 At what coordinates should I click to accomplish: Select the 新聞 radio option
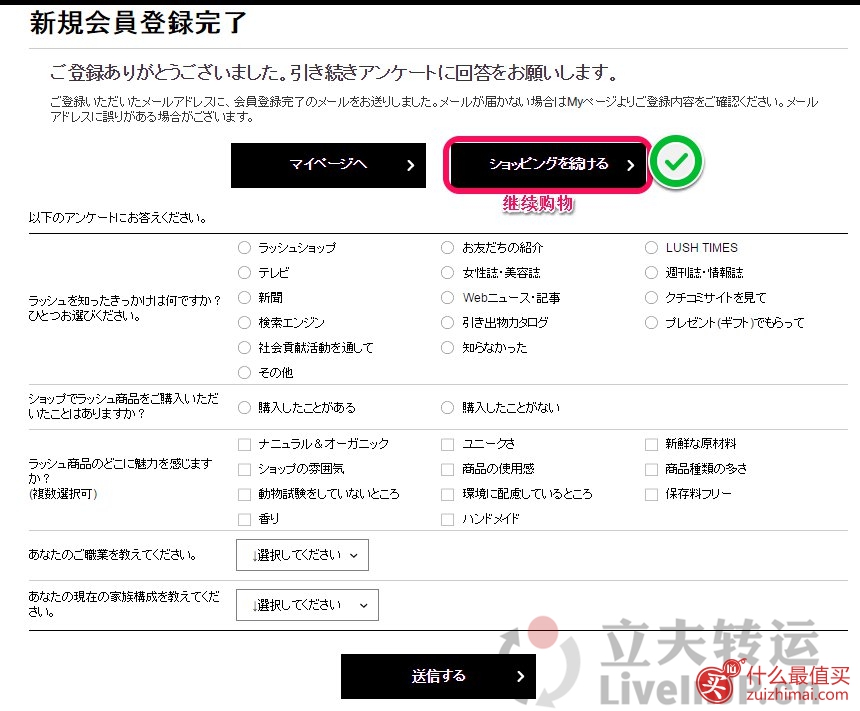tap(244, 298)
